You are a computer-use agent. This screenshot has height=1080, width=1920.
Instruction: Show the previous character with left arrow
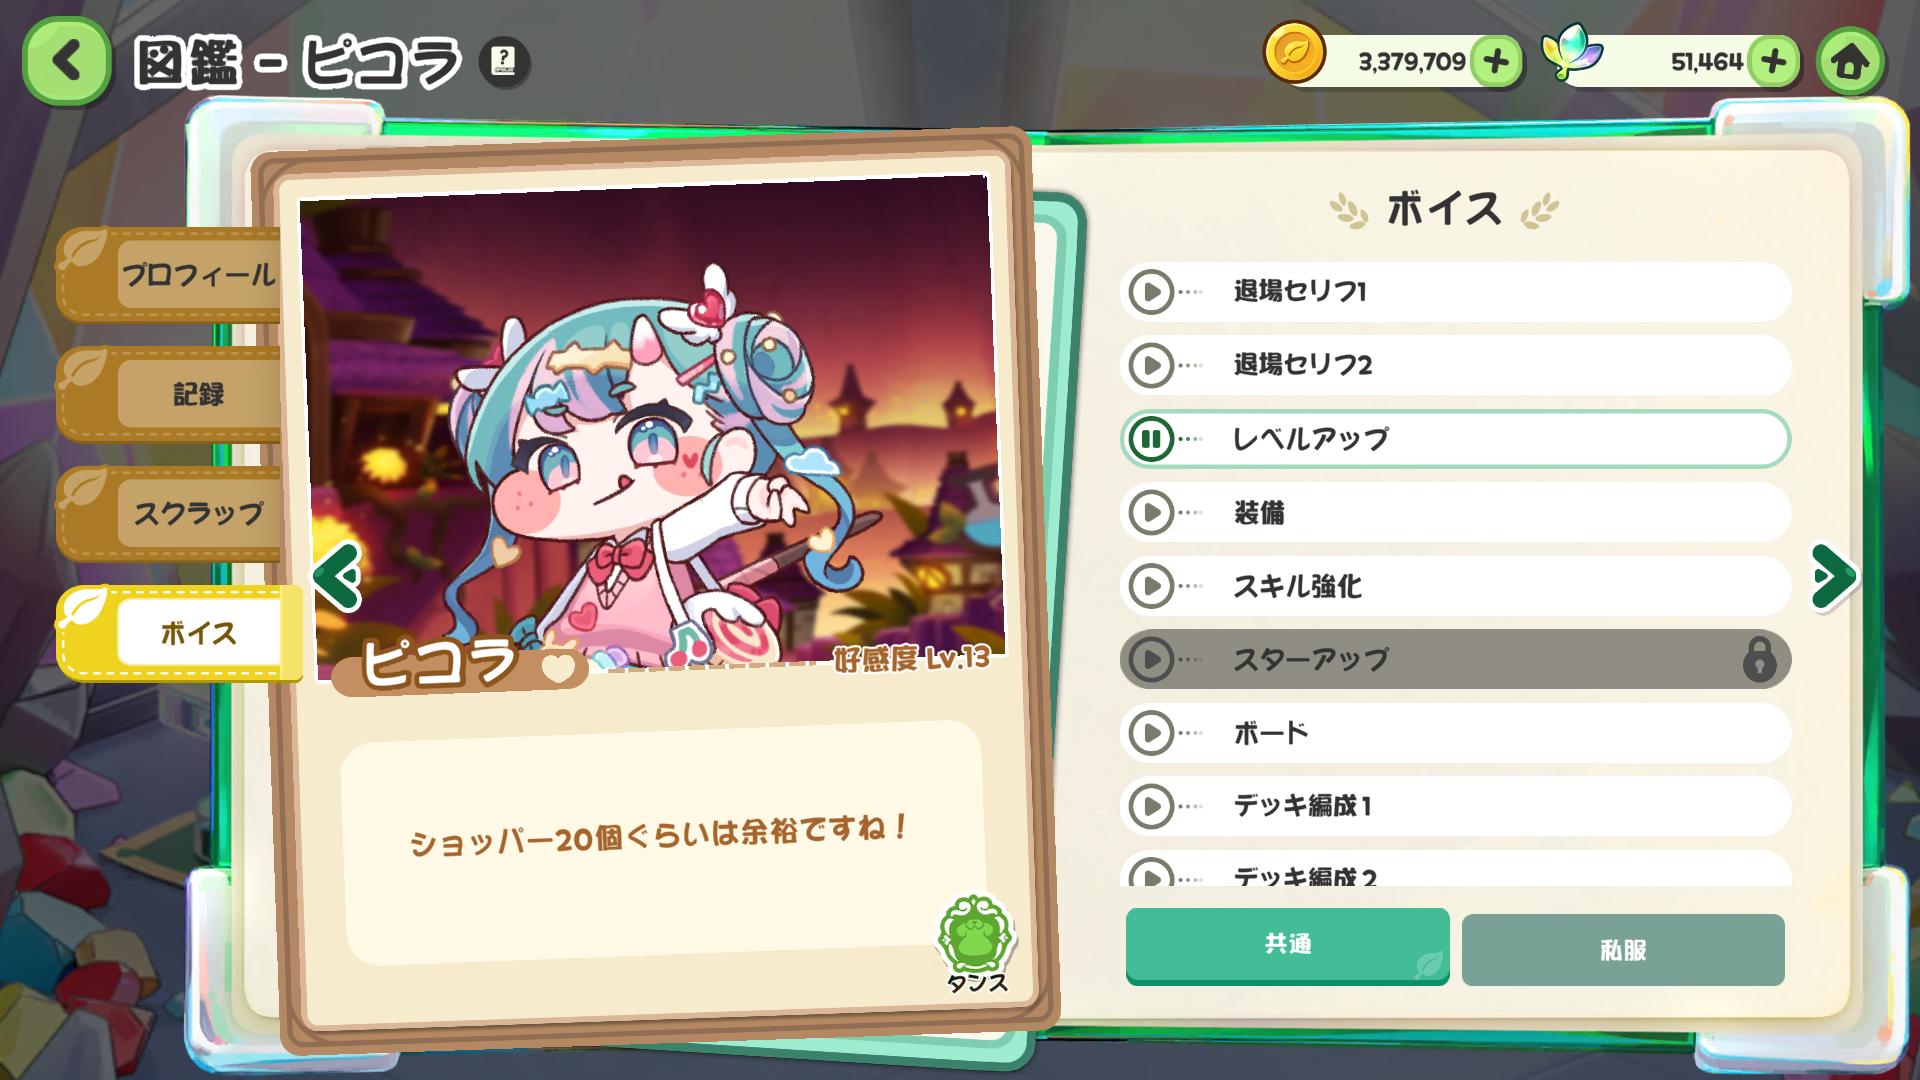click(x=337, y=576)
